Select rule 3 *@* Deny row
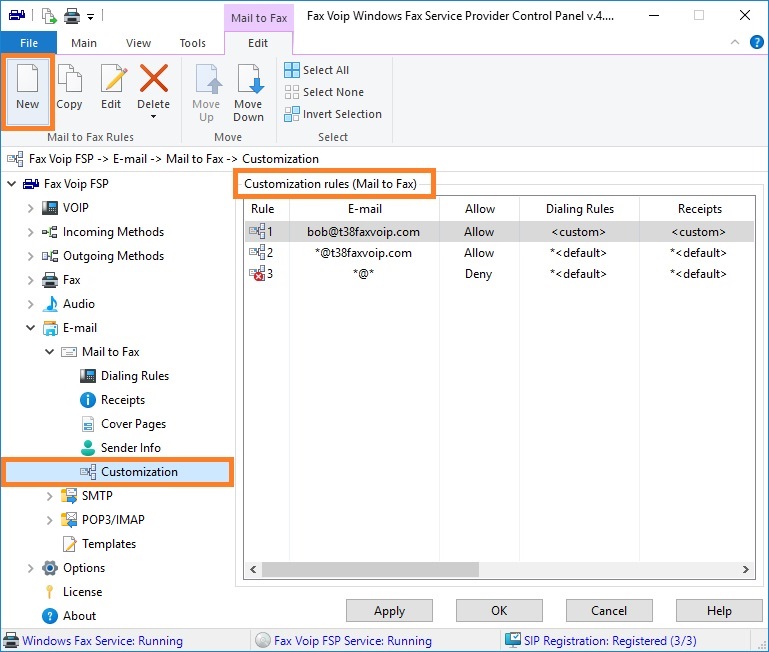Screen dimensions: 769x652 (x=499, y=274)
